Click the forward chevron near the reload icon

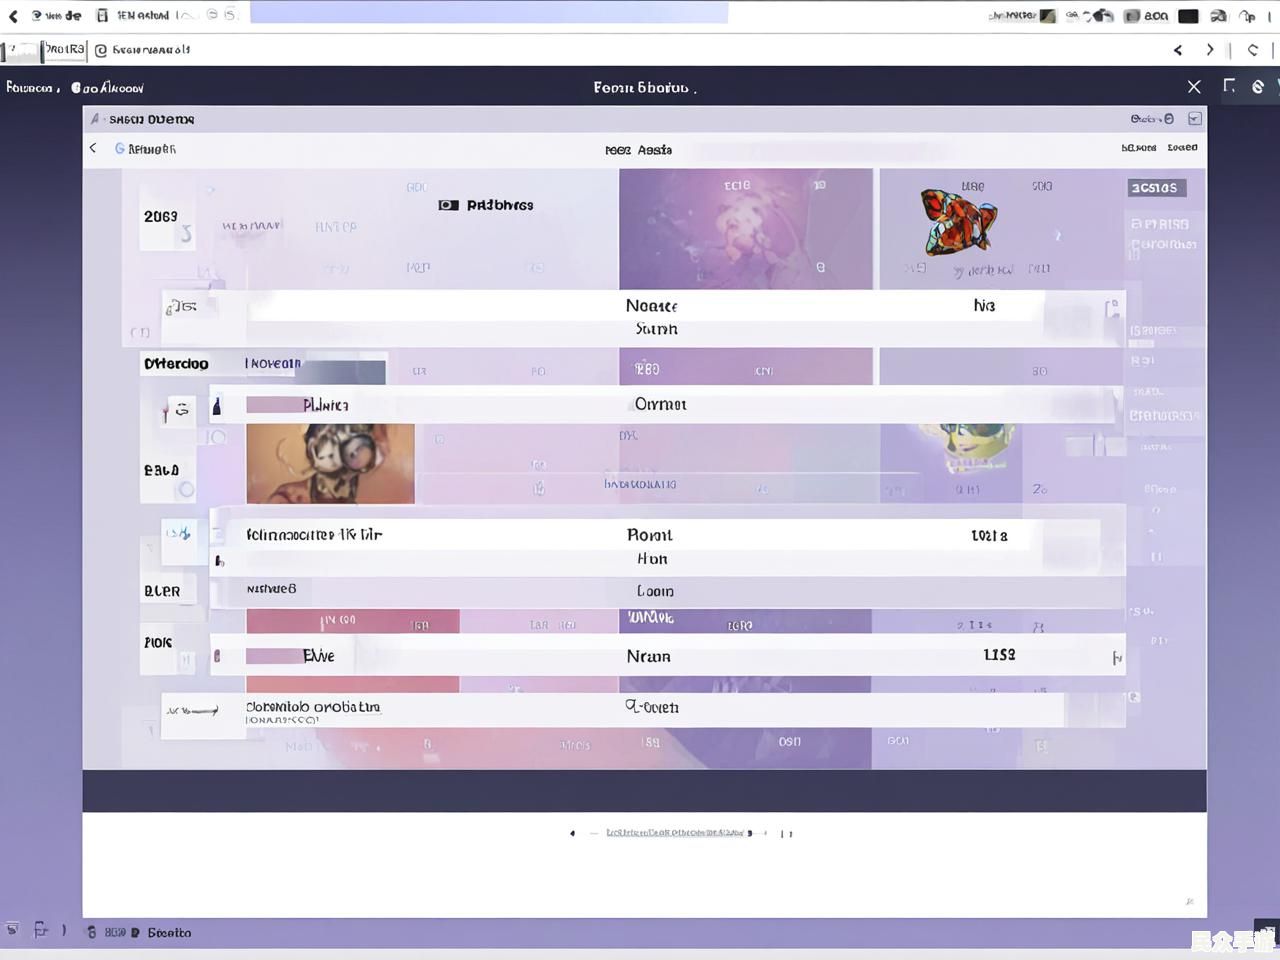(1210, 50)
